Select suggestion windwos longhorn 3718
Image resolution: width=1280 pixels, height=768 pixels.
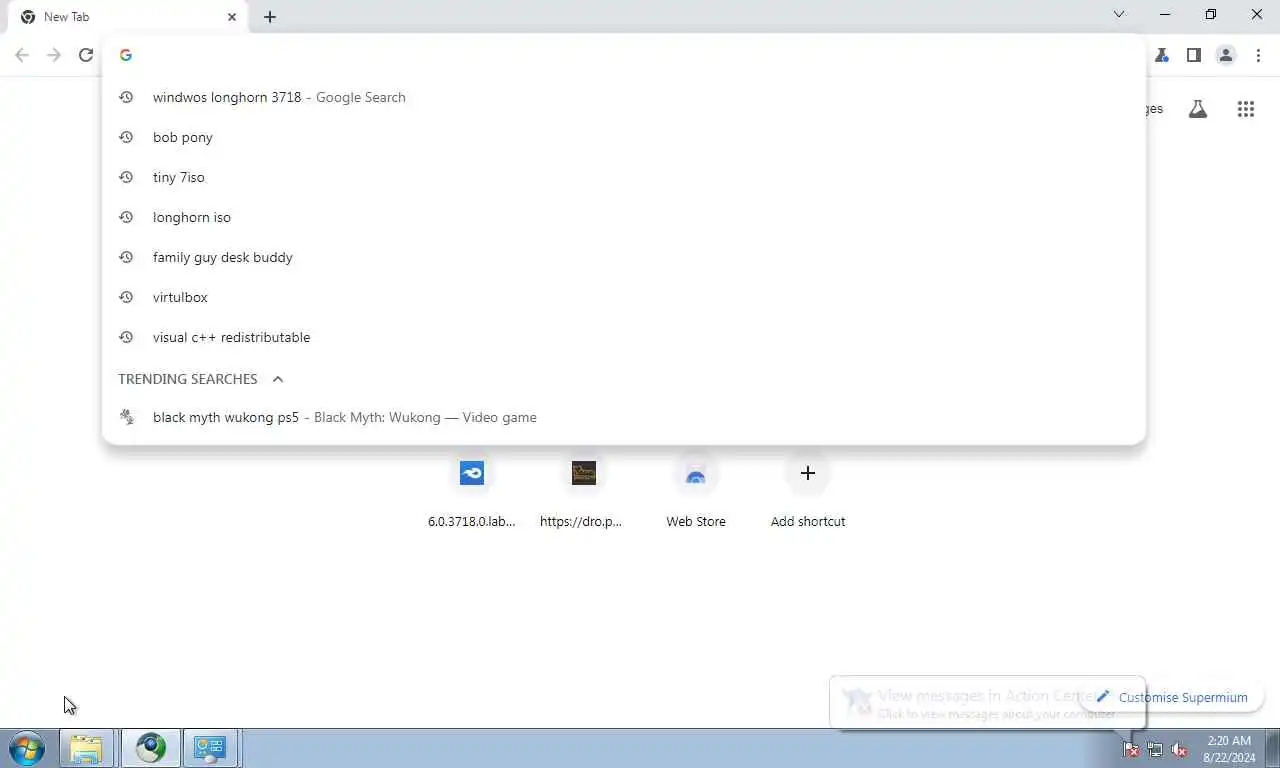624,97
